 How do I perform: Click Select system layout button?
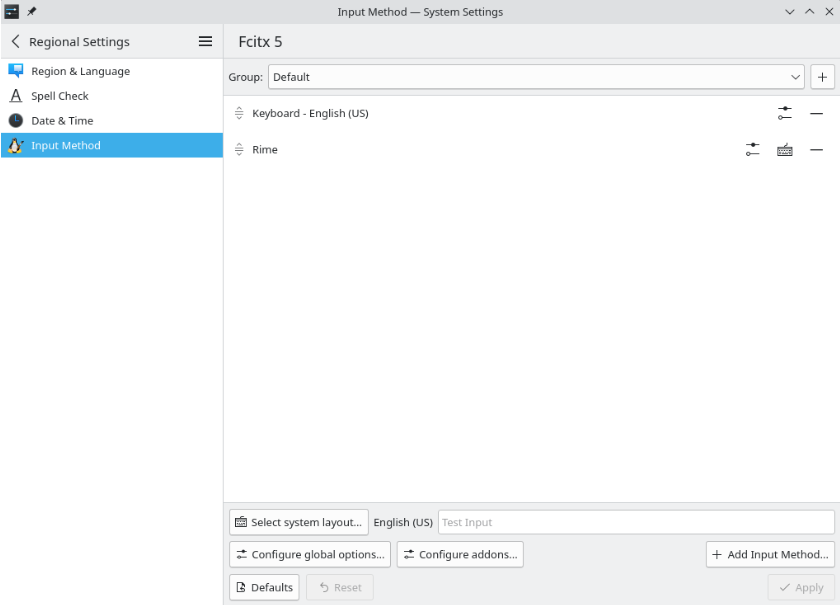click(x=299, y=522)
